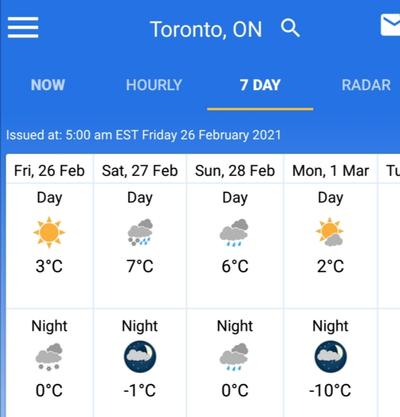Viewport: 400px width, 417px height.
Task: Select the Mon, 1 Mar column header
Action: [330, 171]
